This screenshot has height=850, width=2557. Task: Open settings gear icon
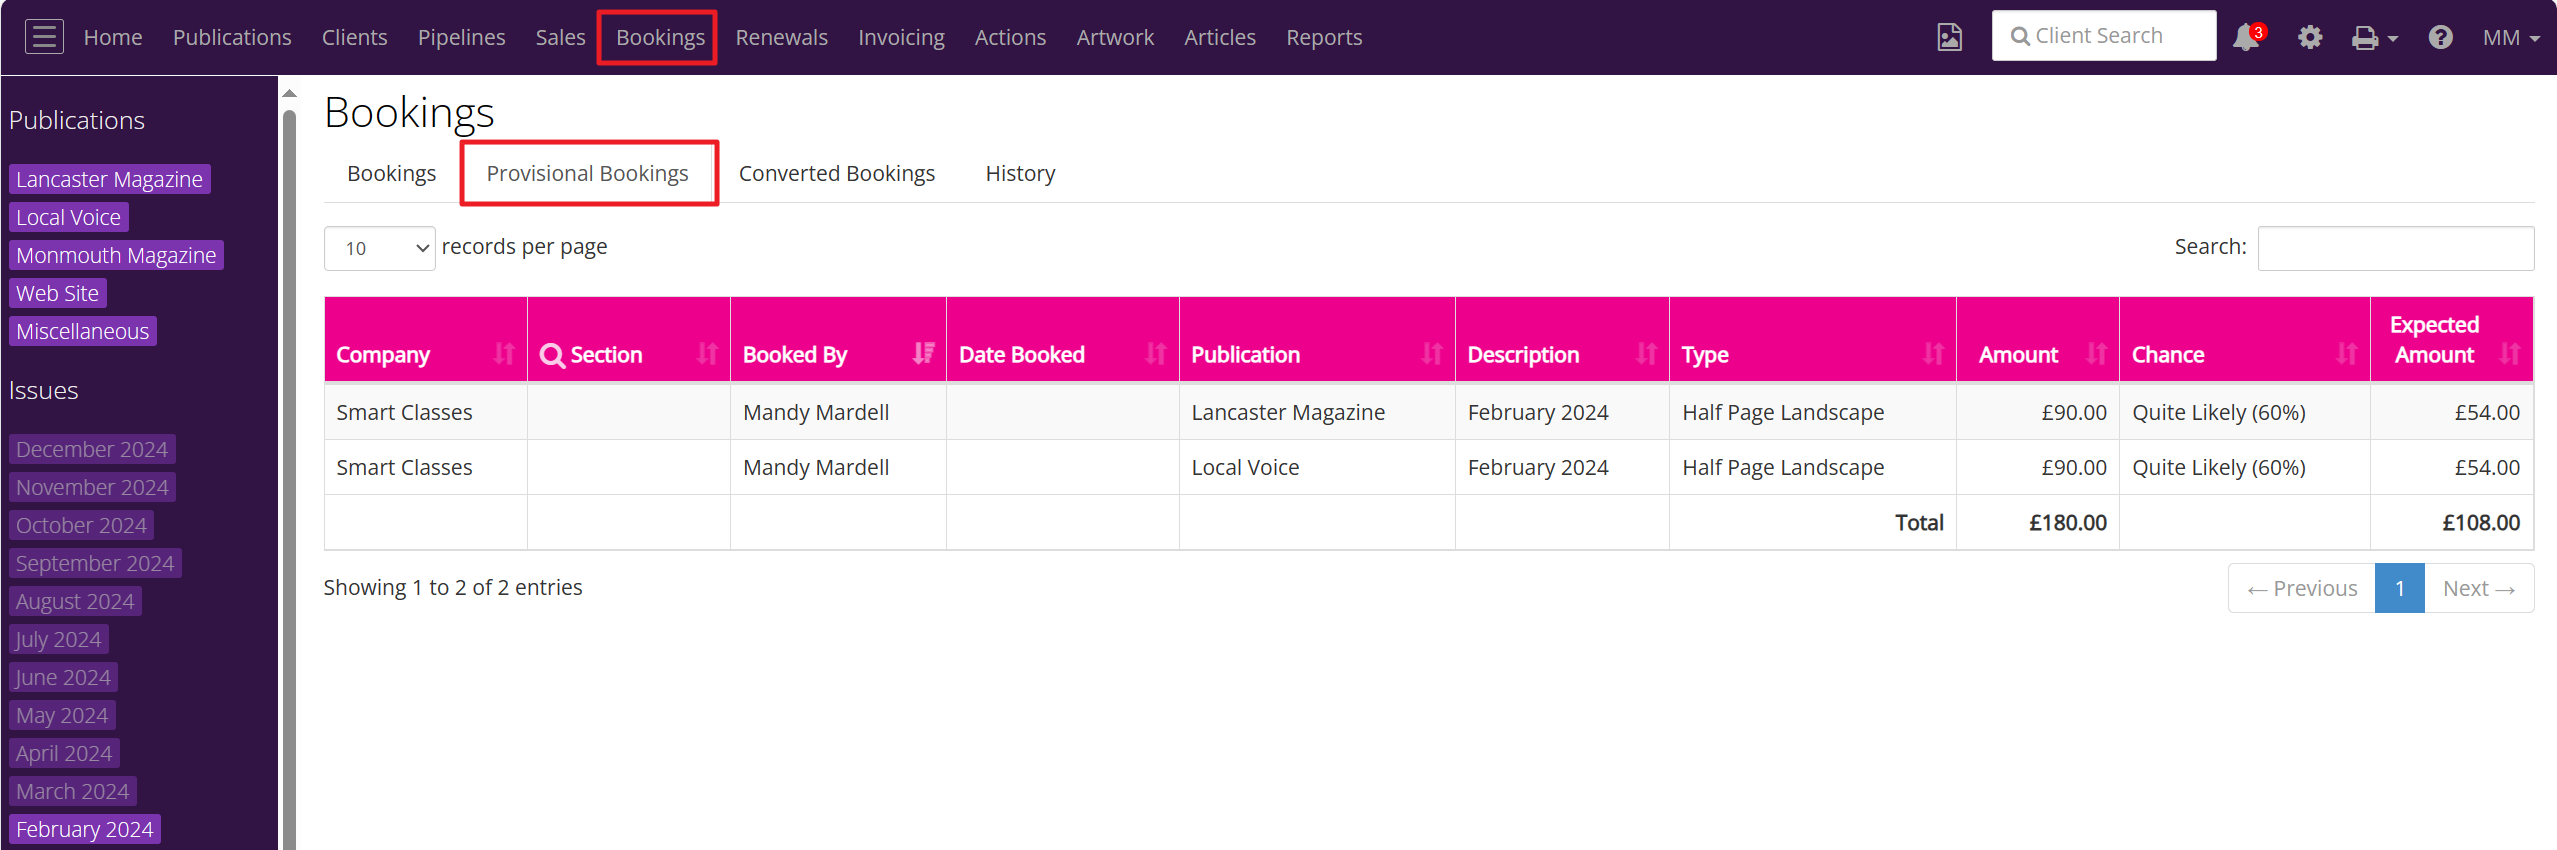[x=2309, y=37]
